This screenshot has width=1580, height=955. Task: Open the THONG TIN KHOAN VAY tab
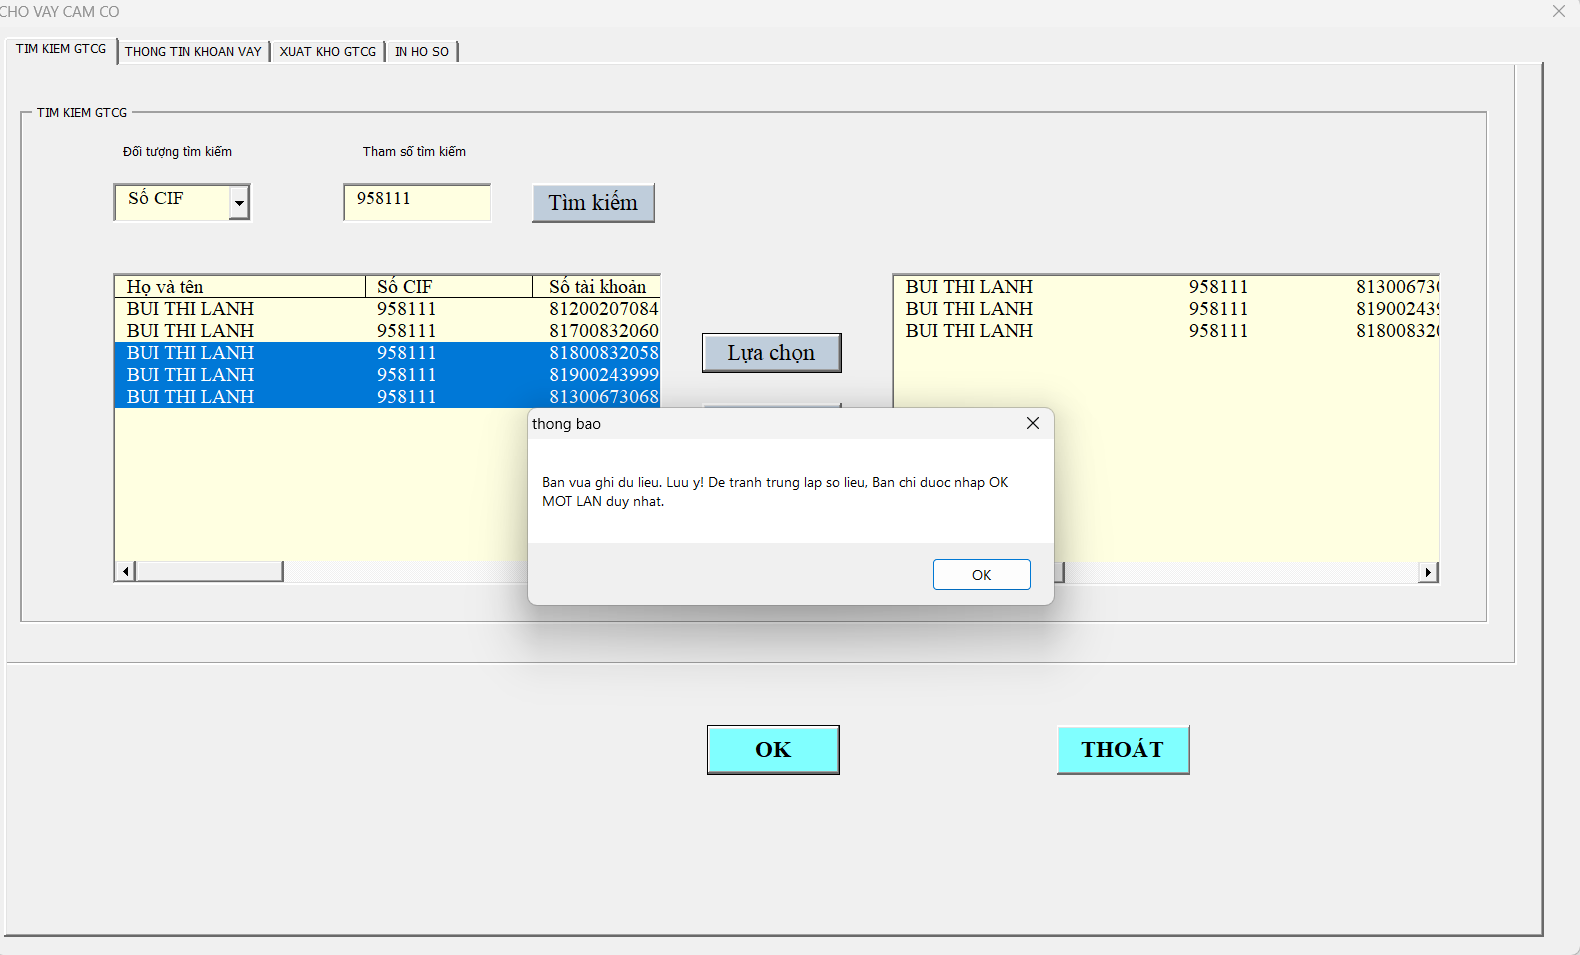coord(193,51)
